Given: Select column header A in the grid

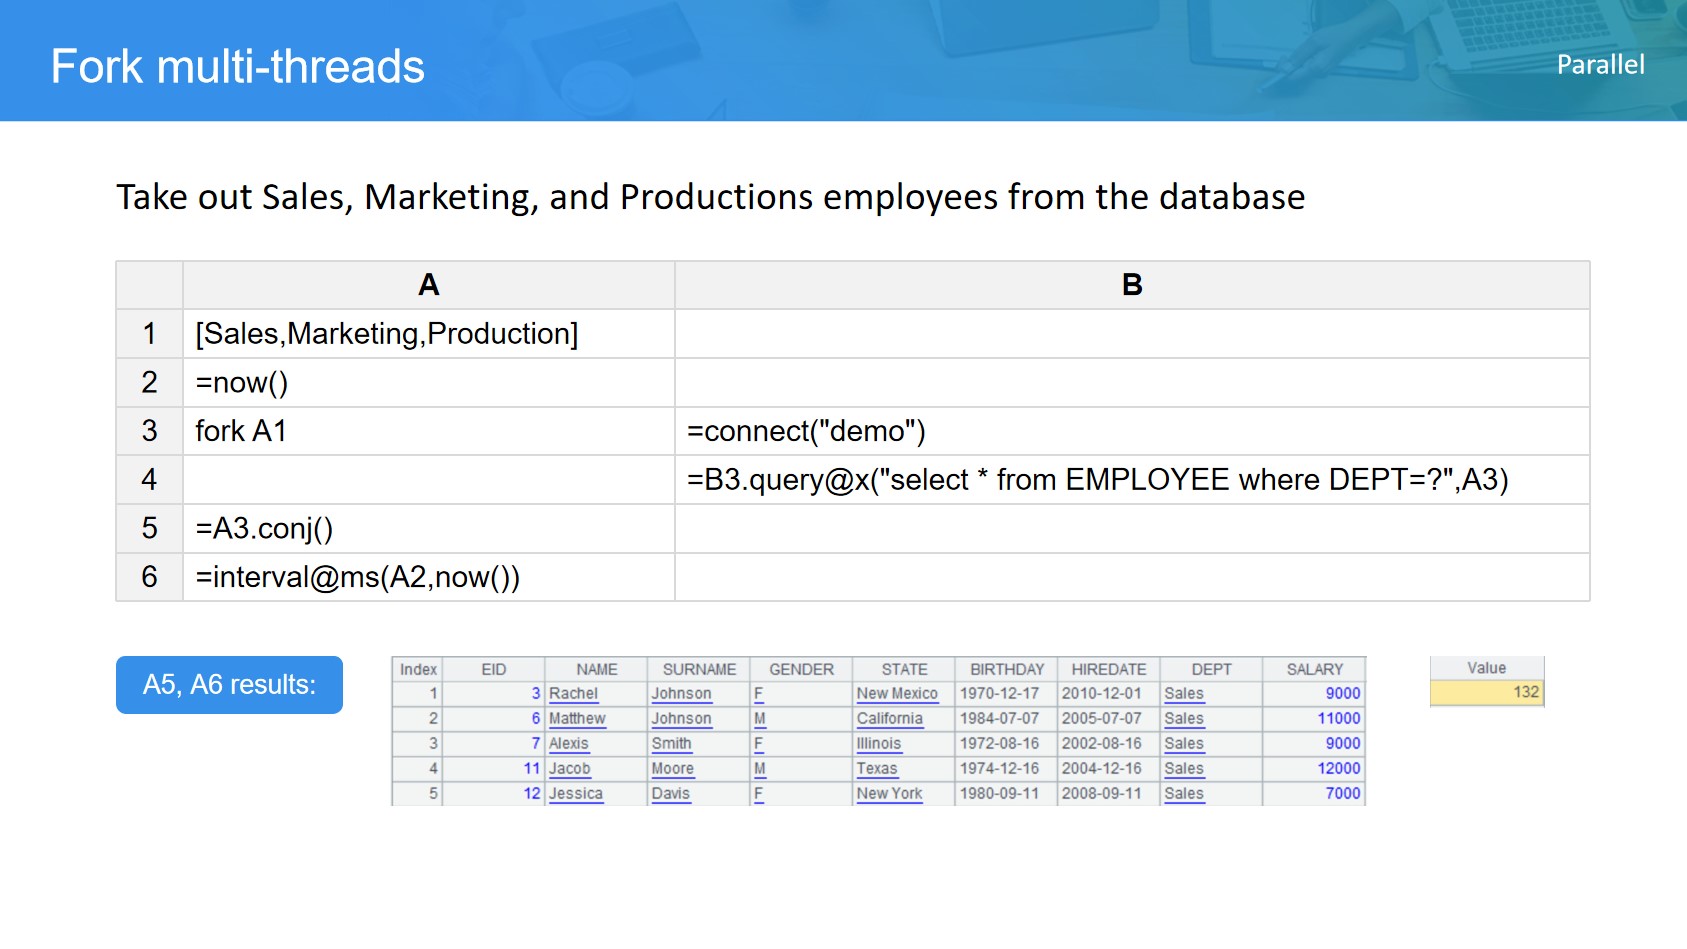Looking at the screenshot, I should coord(428,285).
